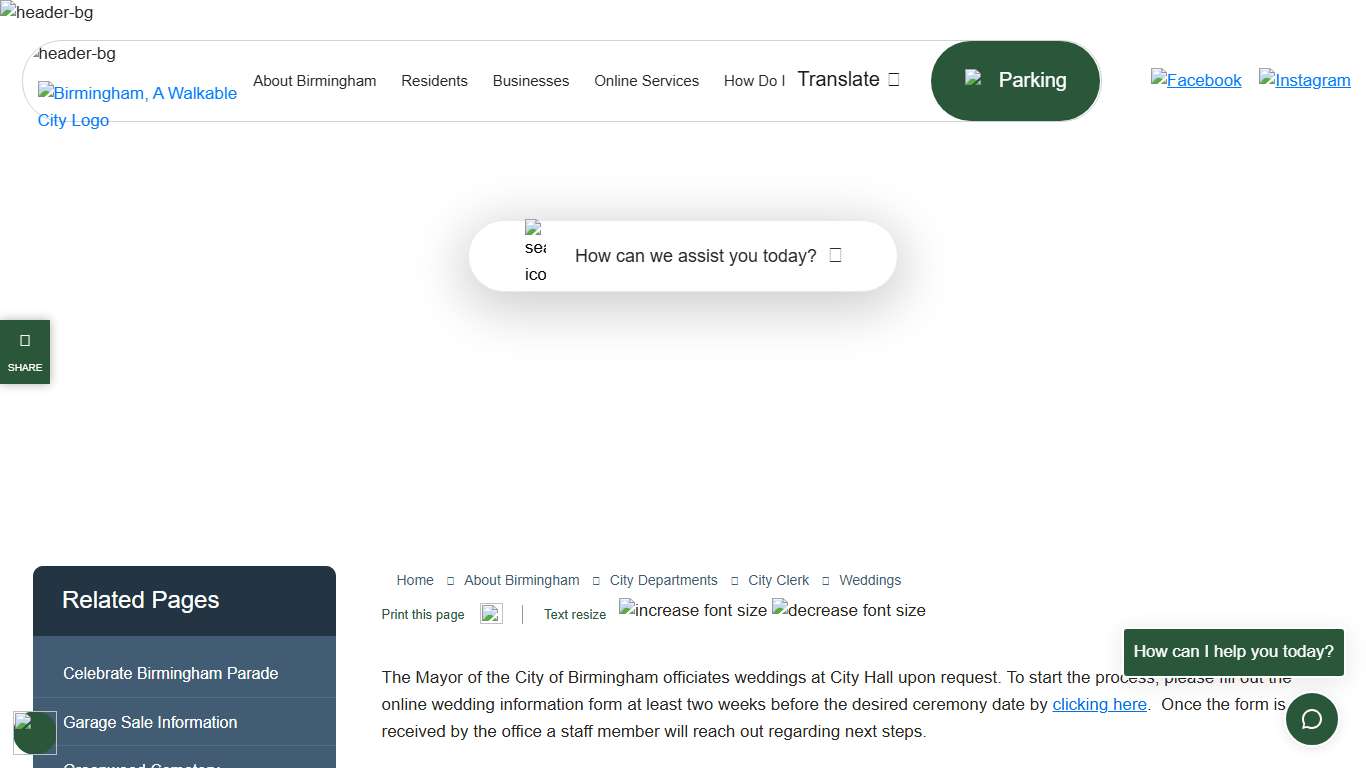Click the print page icon

click(491, 614)
